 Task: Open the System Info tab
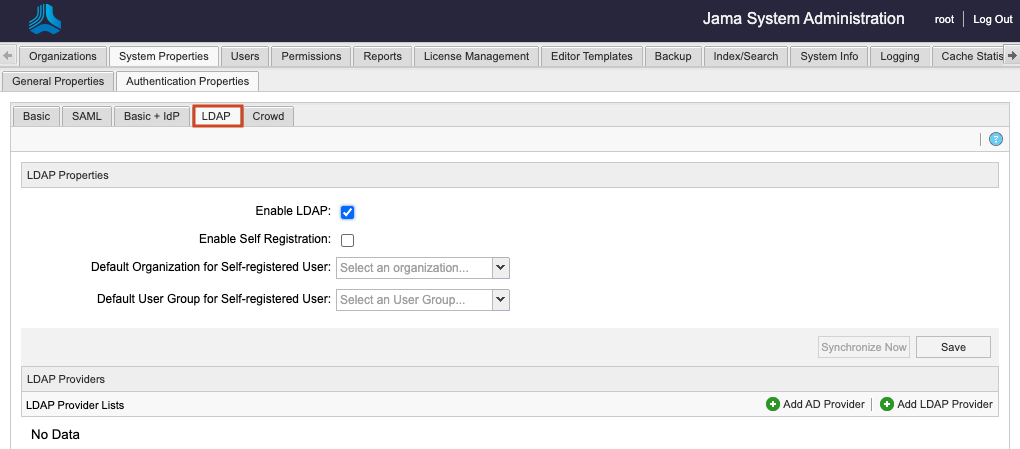[829, 56]
